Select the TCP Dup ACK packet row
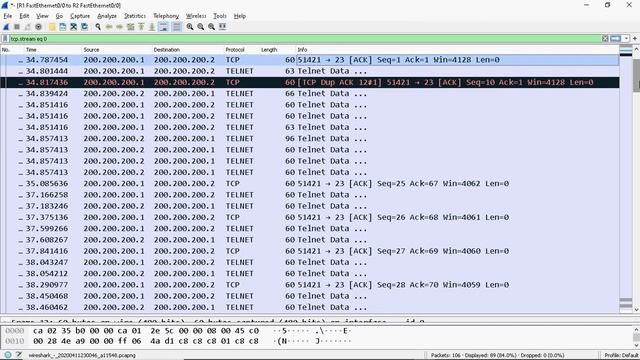 click(x=310, y=82)
